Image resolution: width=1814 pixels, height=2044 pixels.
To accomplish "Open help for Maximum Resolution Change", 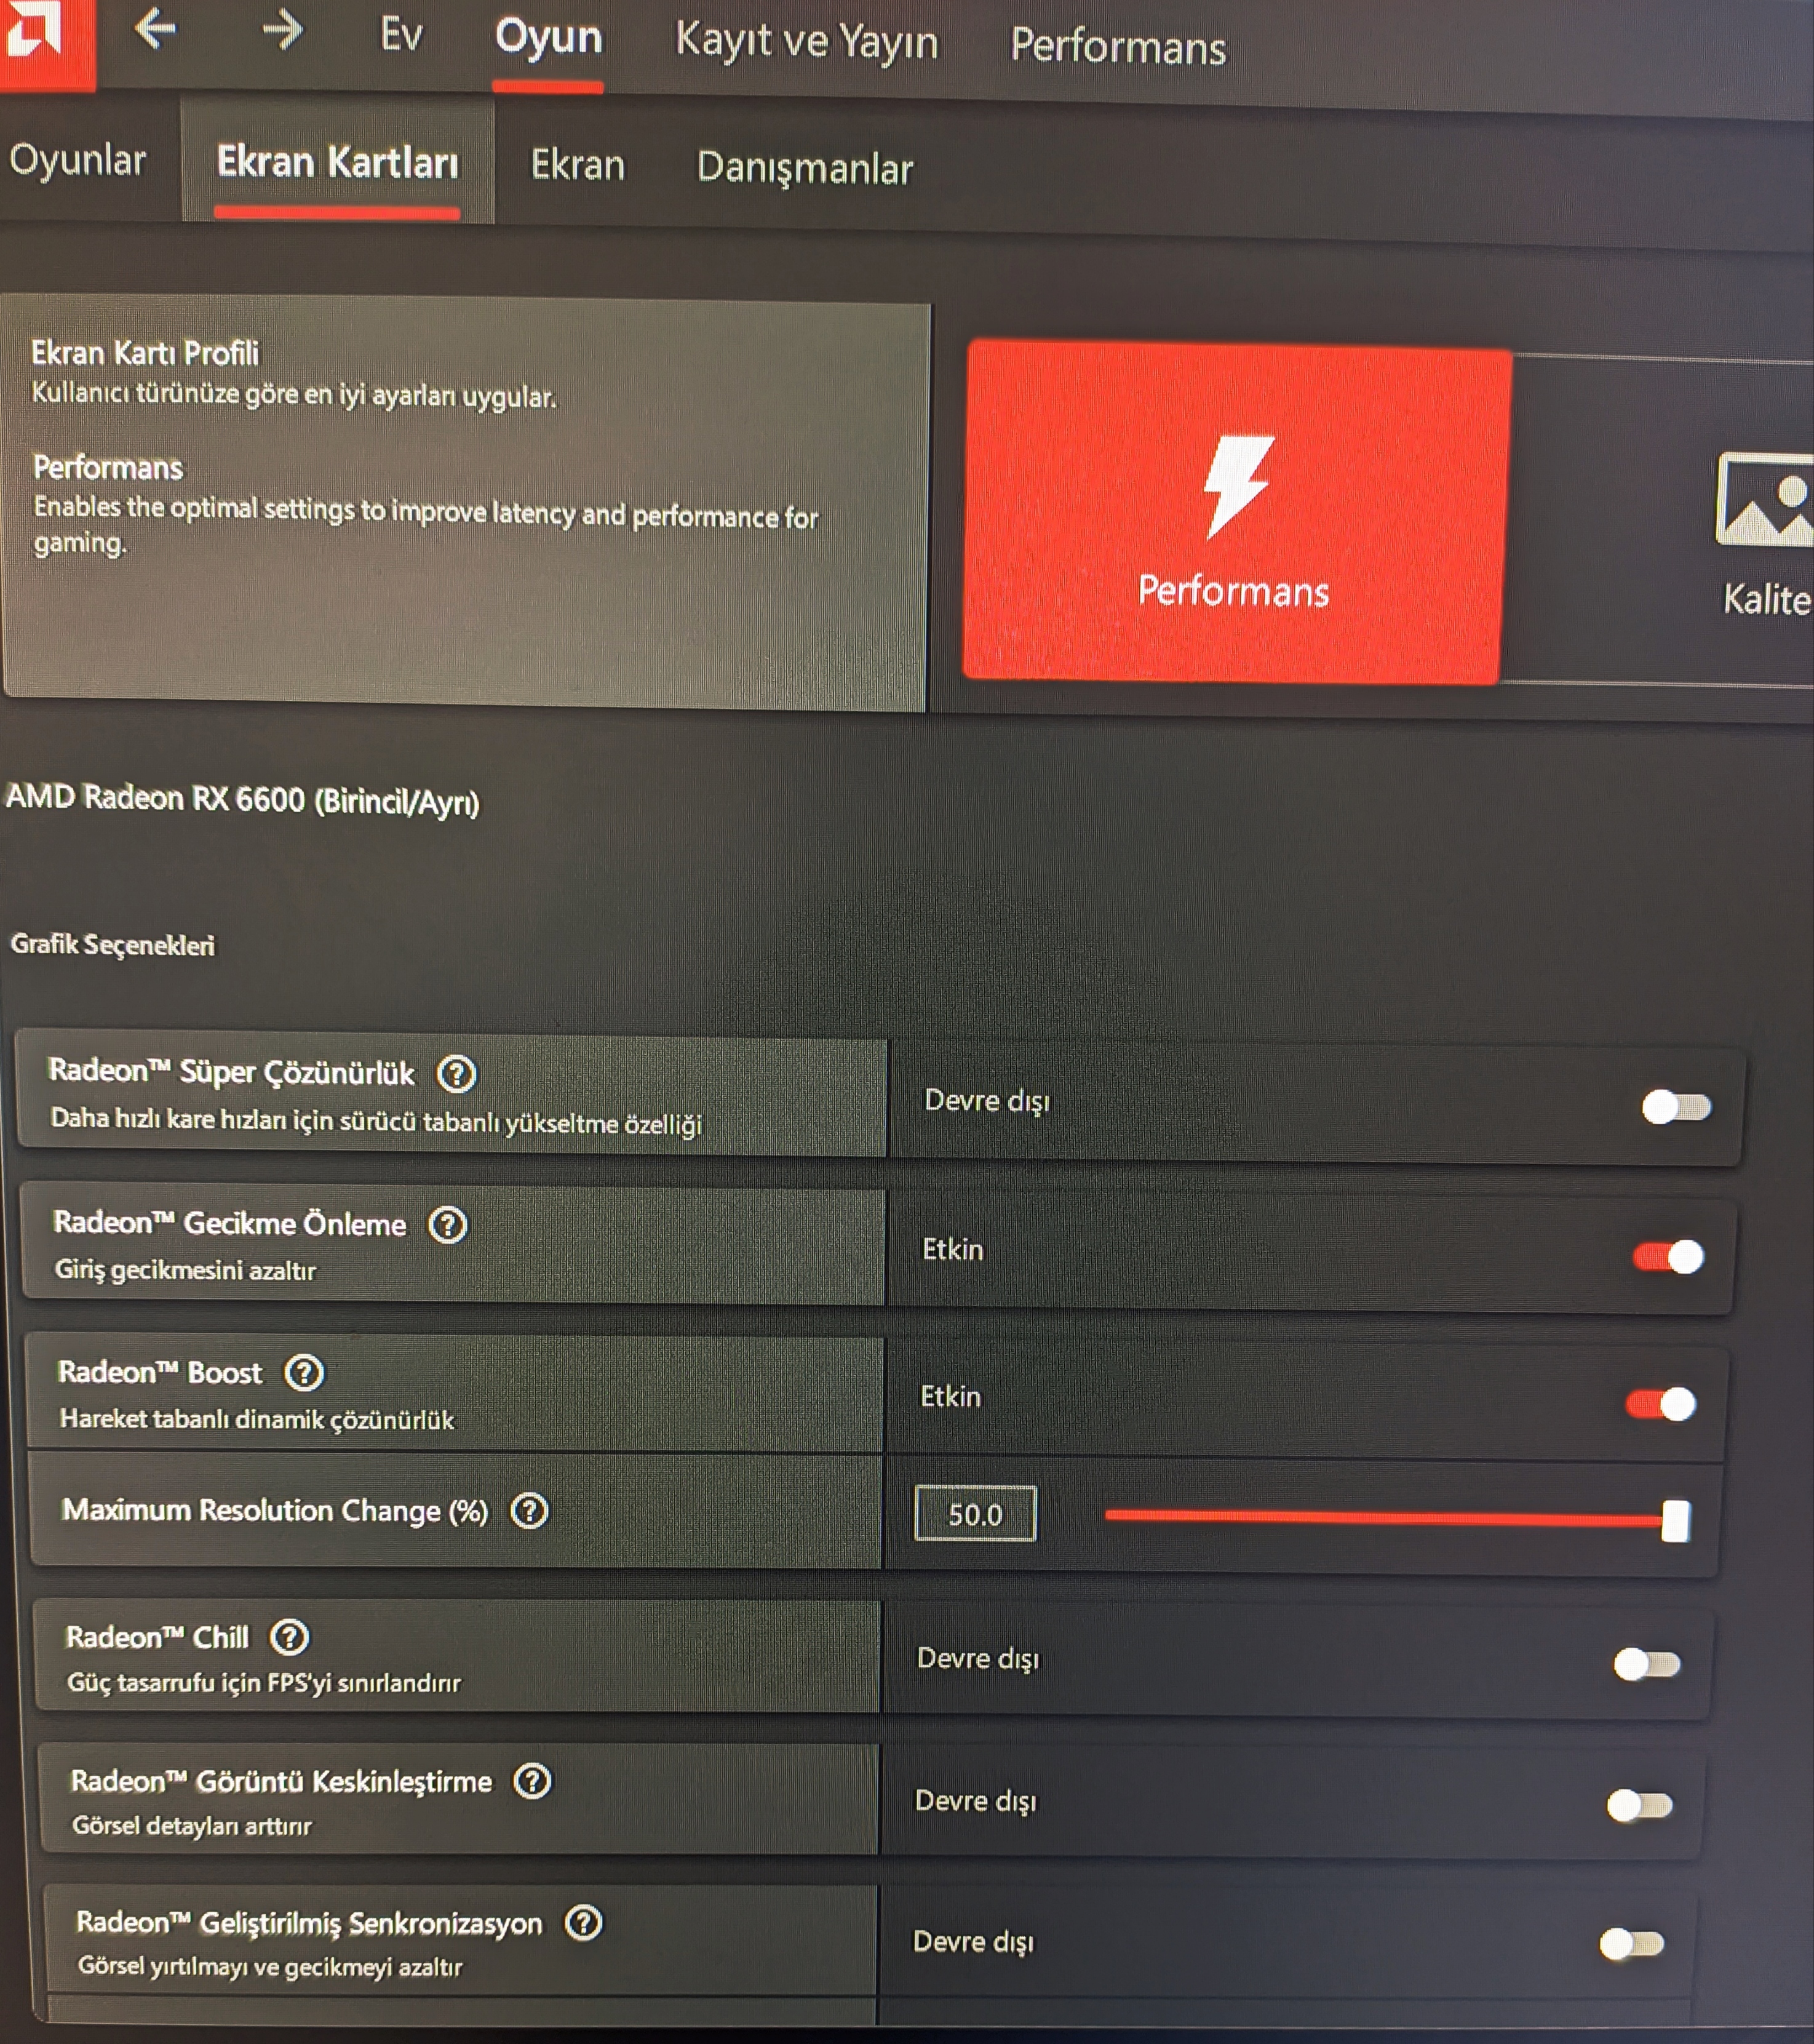I will [529, 1511].
